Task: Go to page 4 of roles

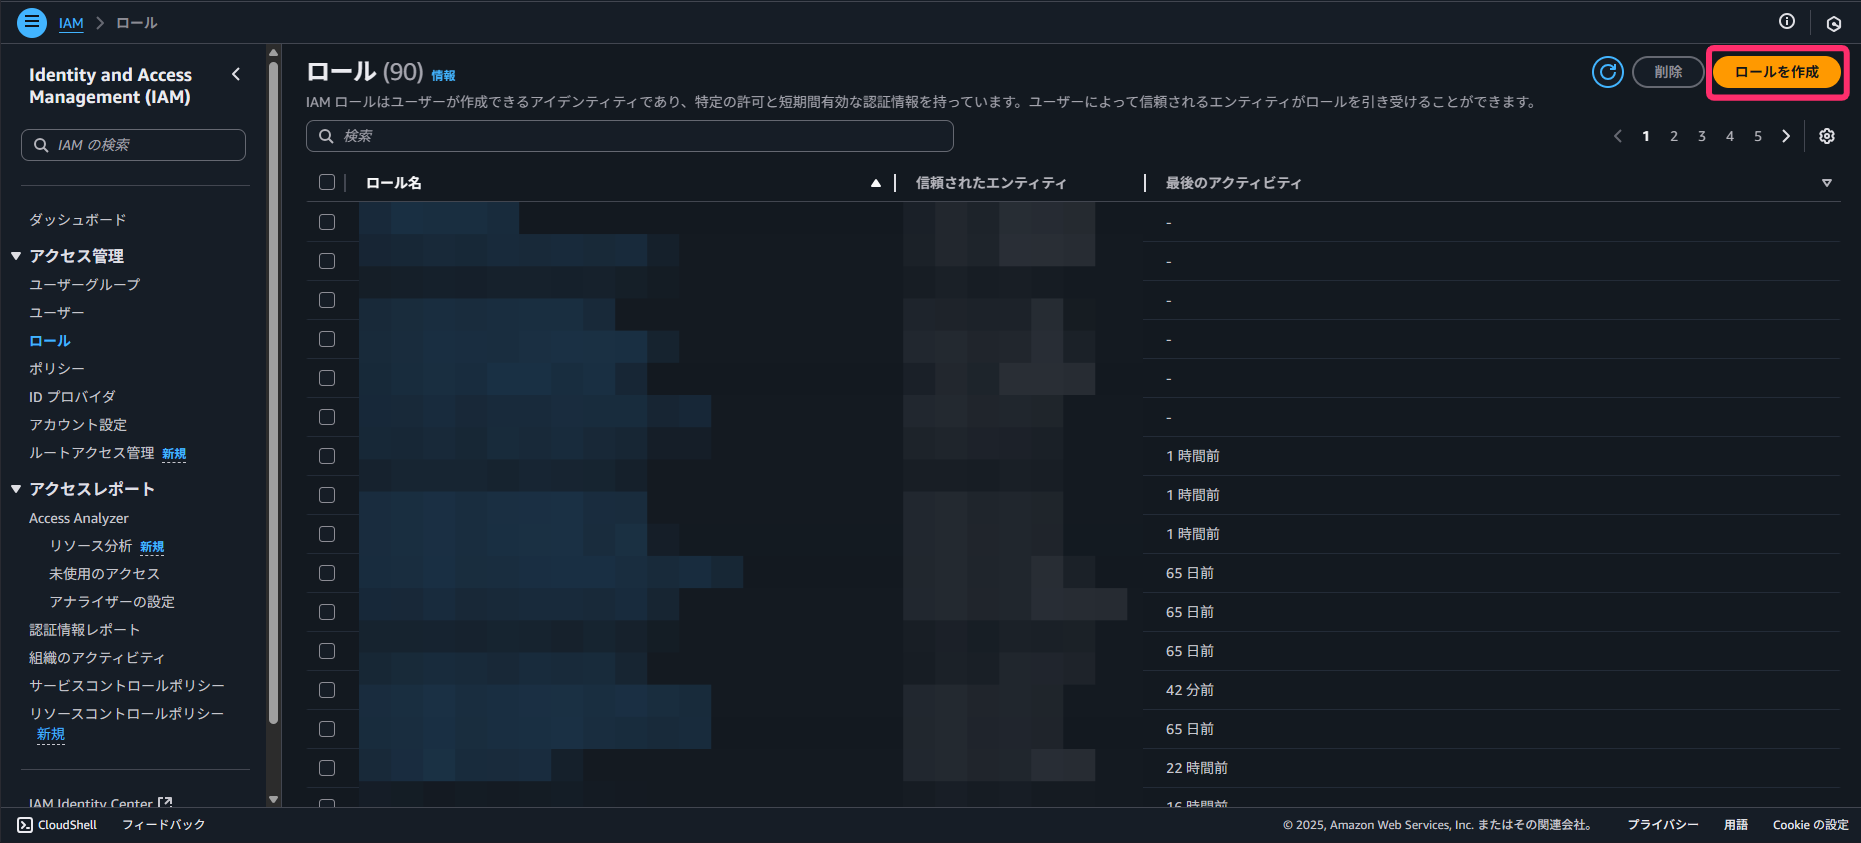Action: (x=1730, y=136)
